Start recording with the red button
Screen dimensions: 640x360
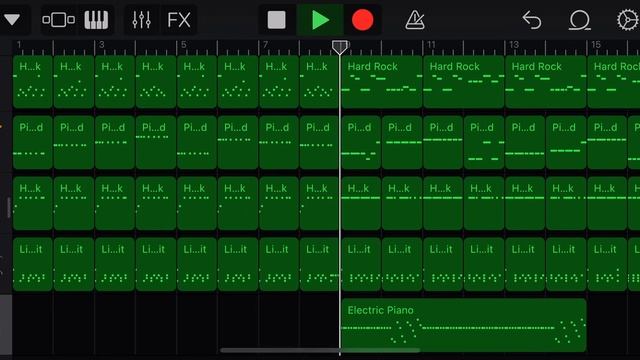coord(362,20)
